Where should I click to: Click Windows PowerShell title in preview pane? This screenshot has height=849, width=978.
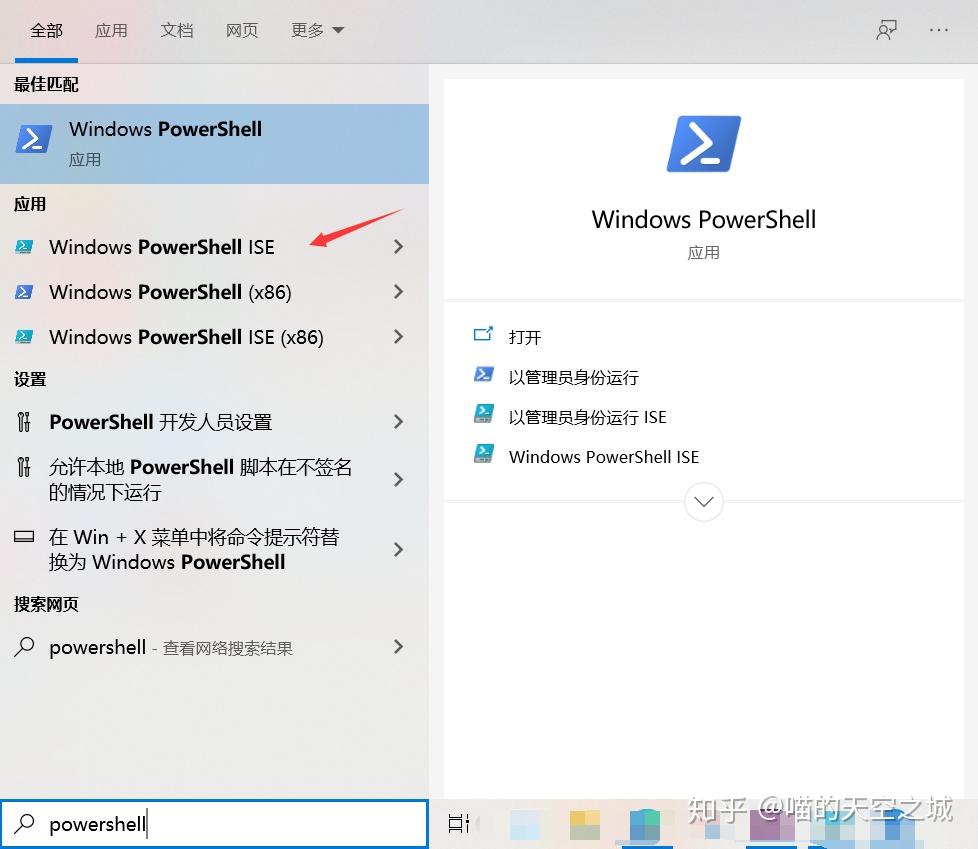tap(704, 220)
